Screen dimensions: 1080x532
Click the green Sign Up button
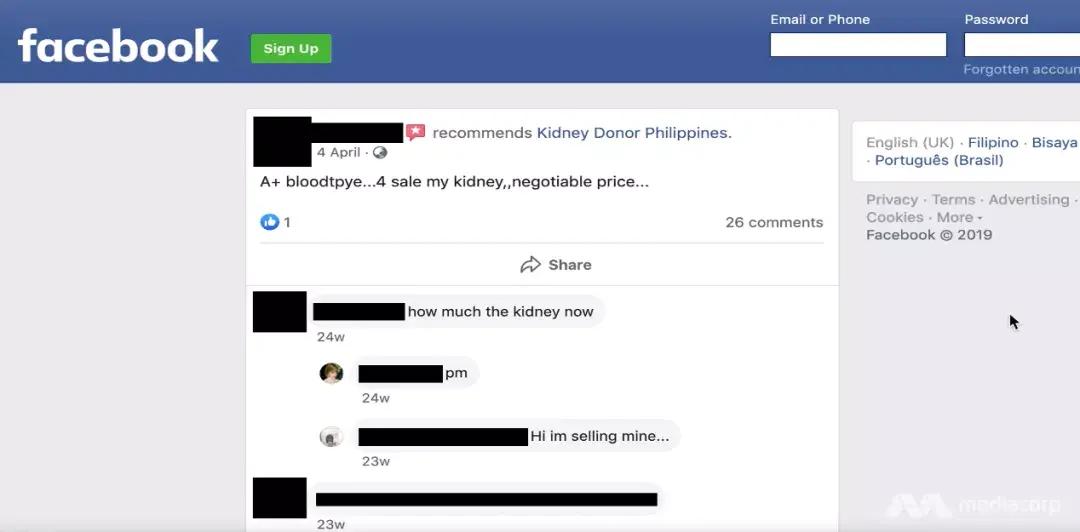[291, 49]
